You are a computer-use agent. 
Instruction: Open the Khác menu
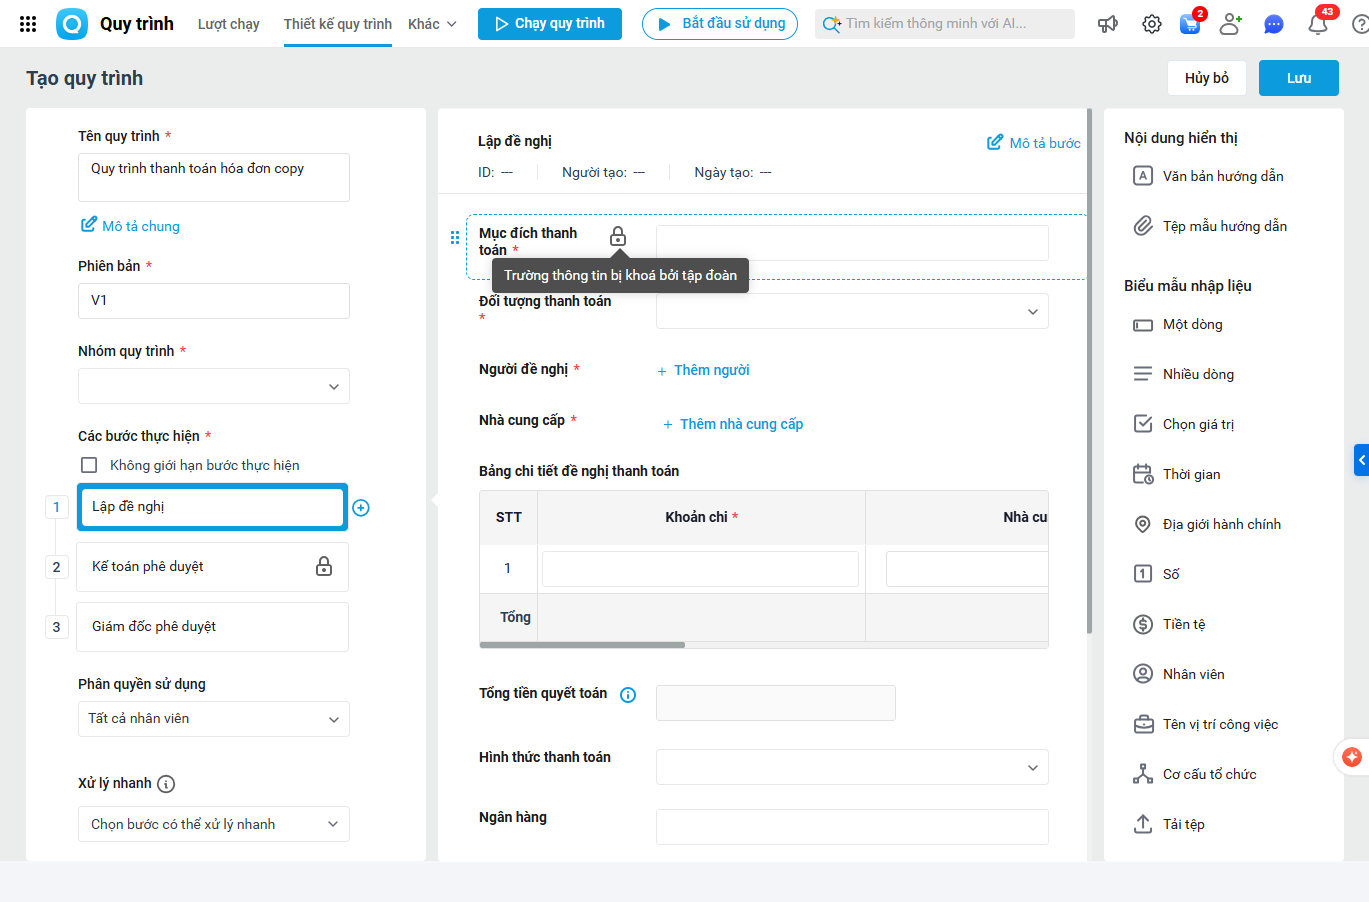click(432, 24)
